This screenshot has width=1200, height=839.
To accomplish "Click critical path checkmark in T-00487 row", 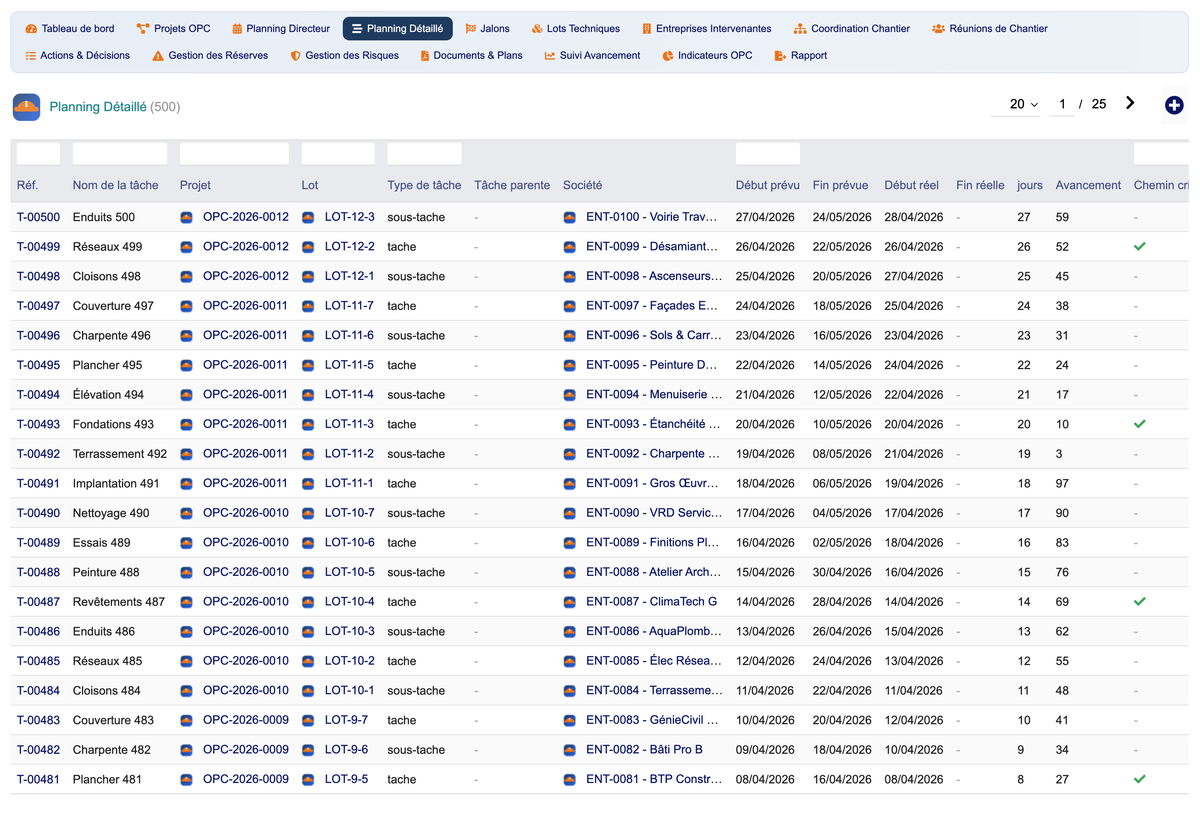I will (1139, 602).
